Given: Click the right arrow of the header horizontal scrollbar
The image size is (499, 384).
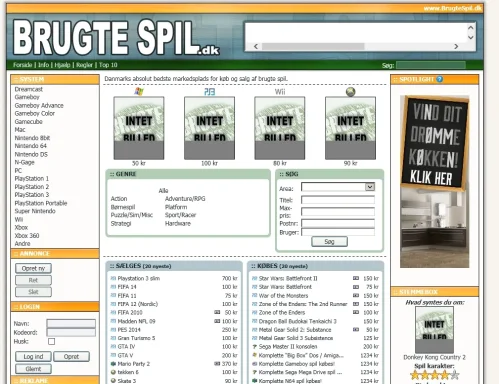Looking at the screenshot, I should pyautogui.click(x=456, y=46).
